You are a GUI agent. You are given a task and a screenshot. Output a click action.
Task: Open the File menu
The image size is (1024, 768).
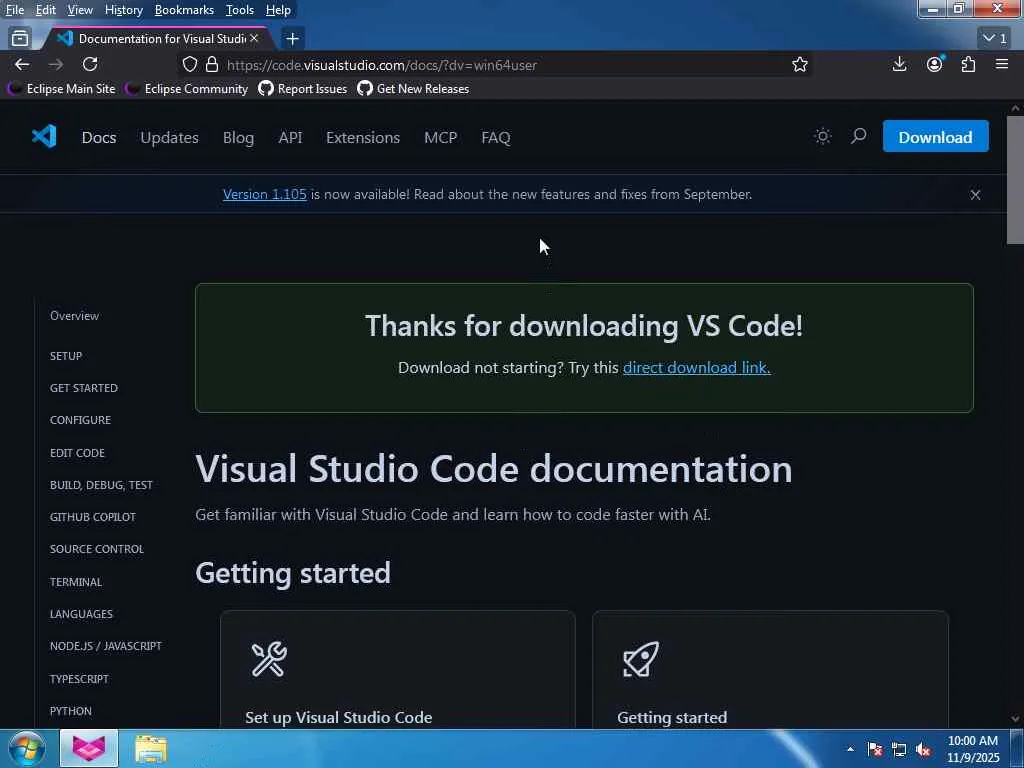point(14,10)
